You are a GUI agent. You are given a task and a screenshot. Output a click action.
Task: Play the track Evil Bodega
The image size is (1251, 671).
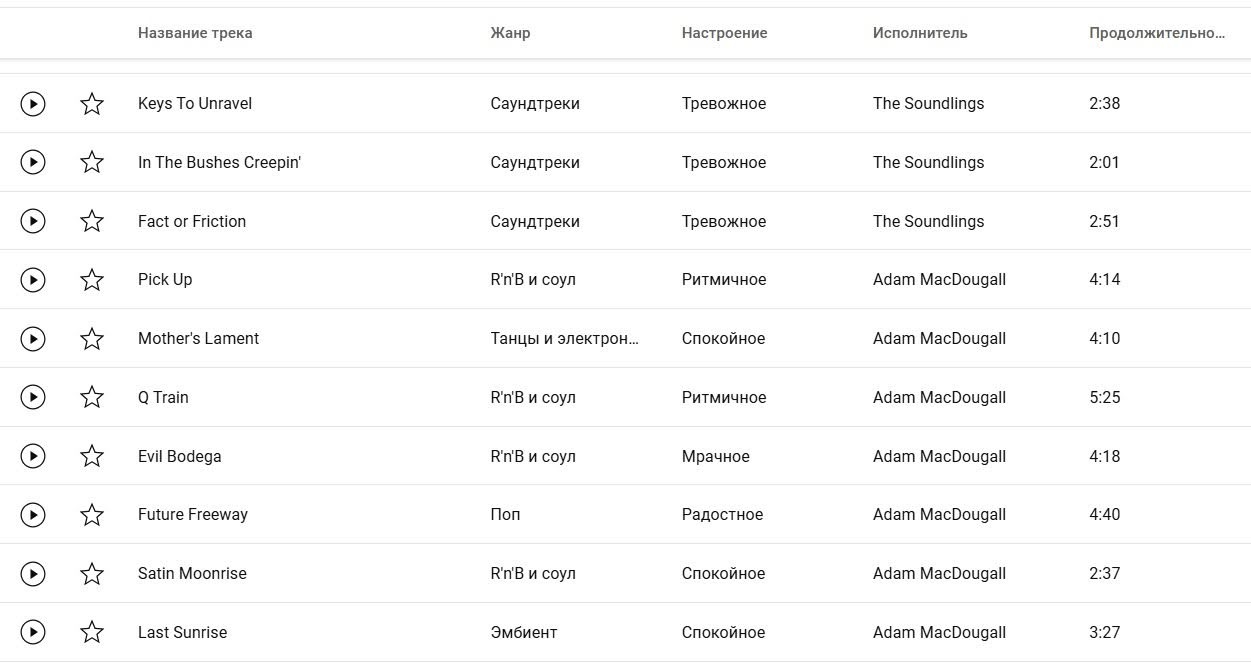33,457
